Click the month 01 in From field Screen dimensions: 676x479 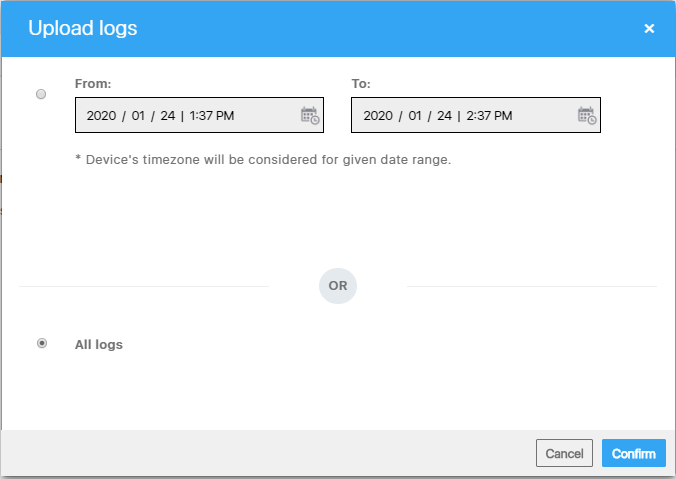click(138, 116)
